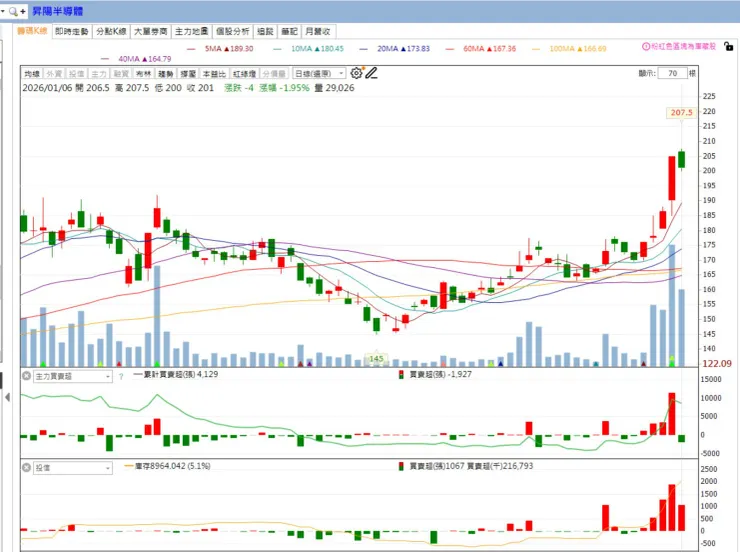Click the pink info circle icon
The width and height of the screenshot is (740, 552).
646,46
